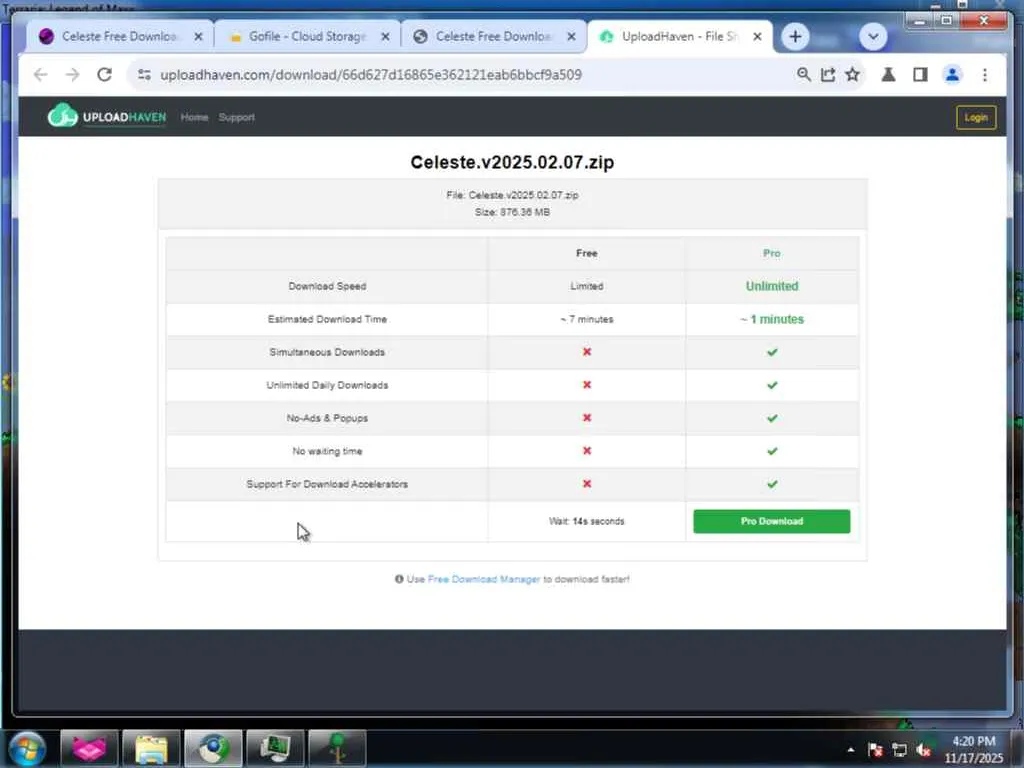Click the Login button

coord(976,118)
